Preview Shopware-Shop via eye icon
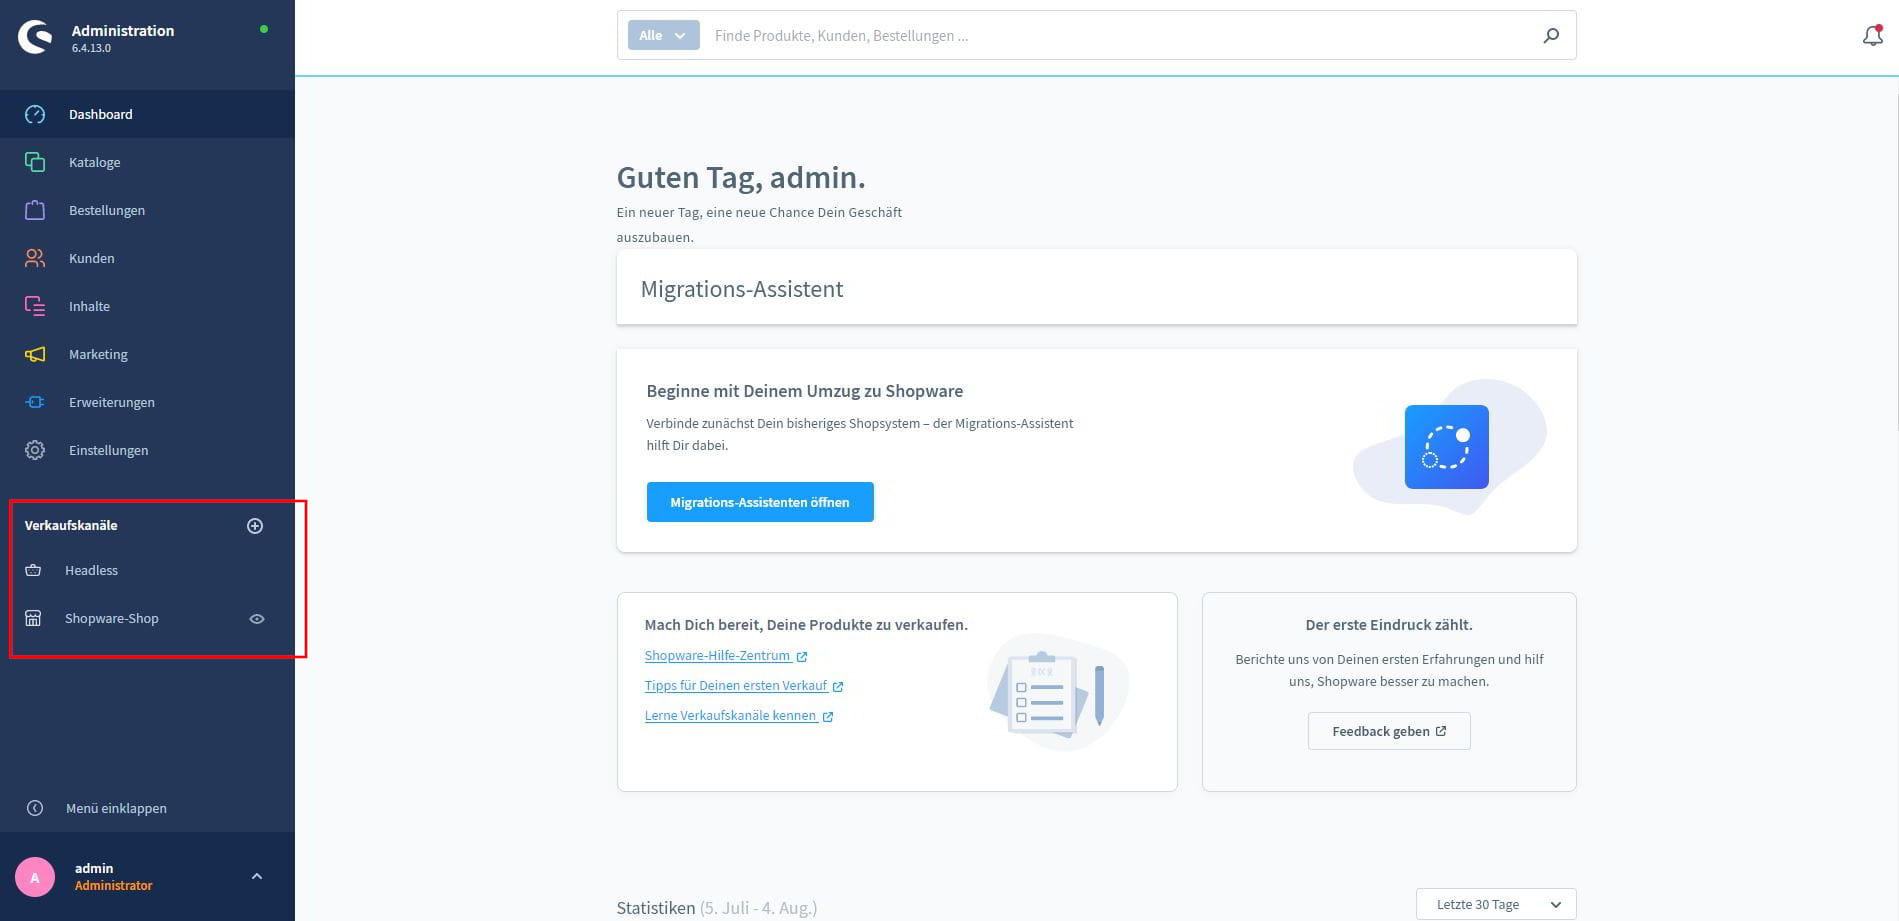This screenshot has width=1899, height=921. pos(257,619)
